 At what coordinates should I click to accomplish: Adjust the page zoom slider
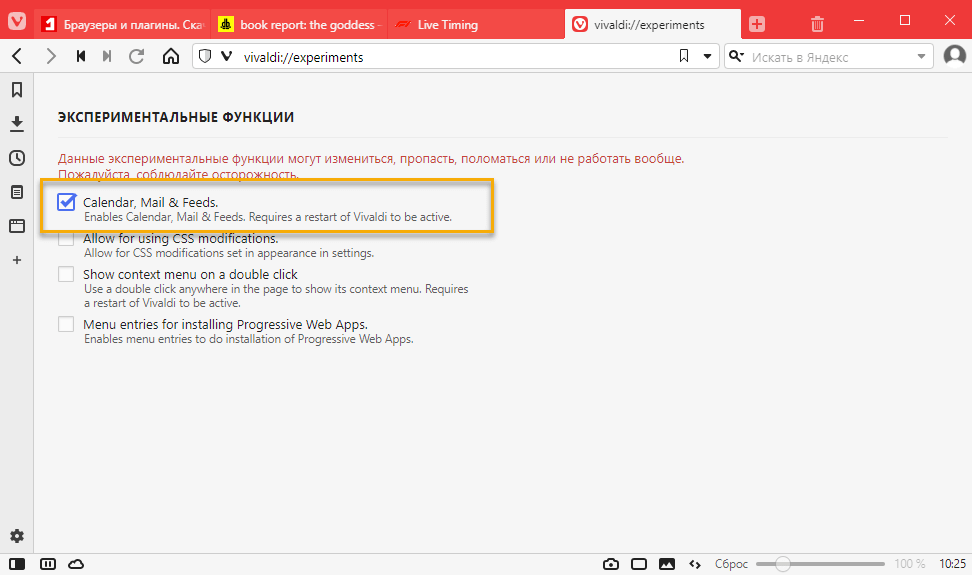[x=820, y=564]
